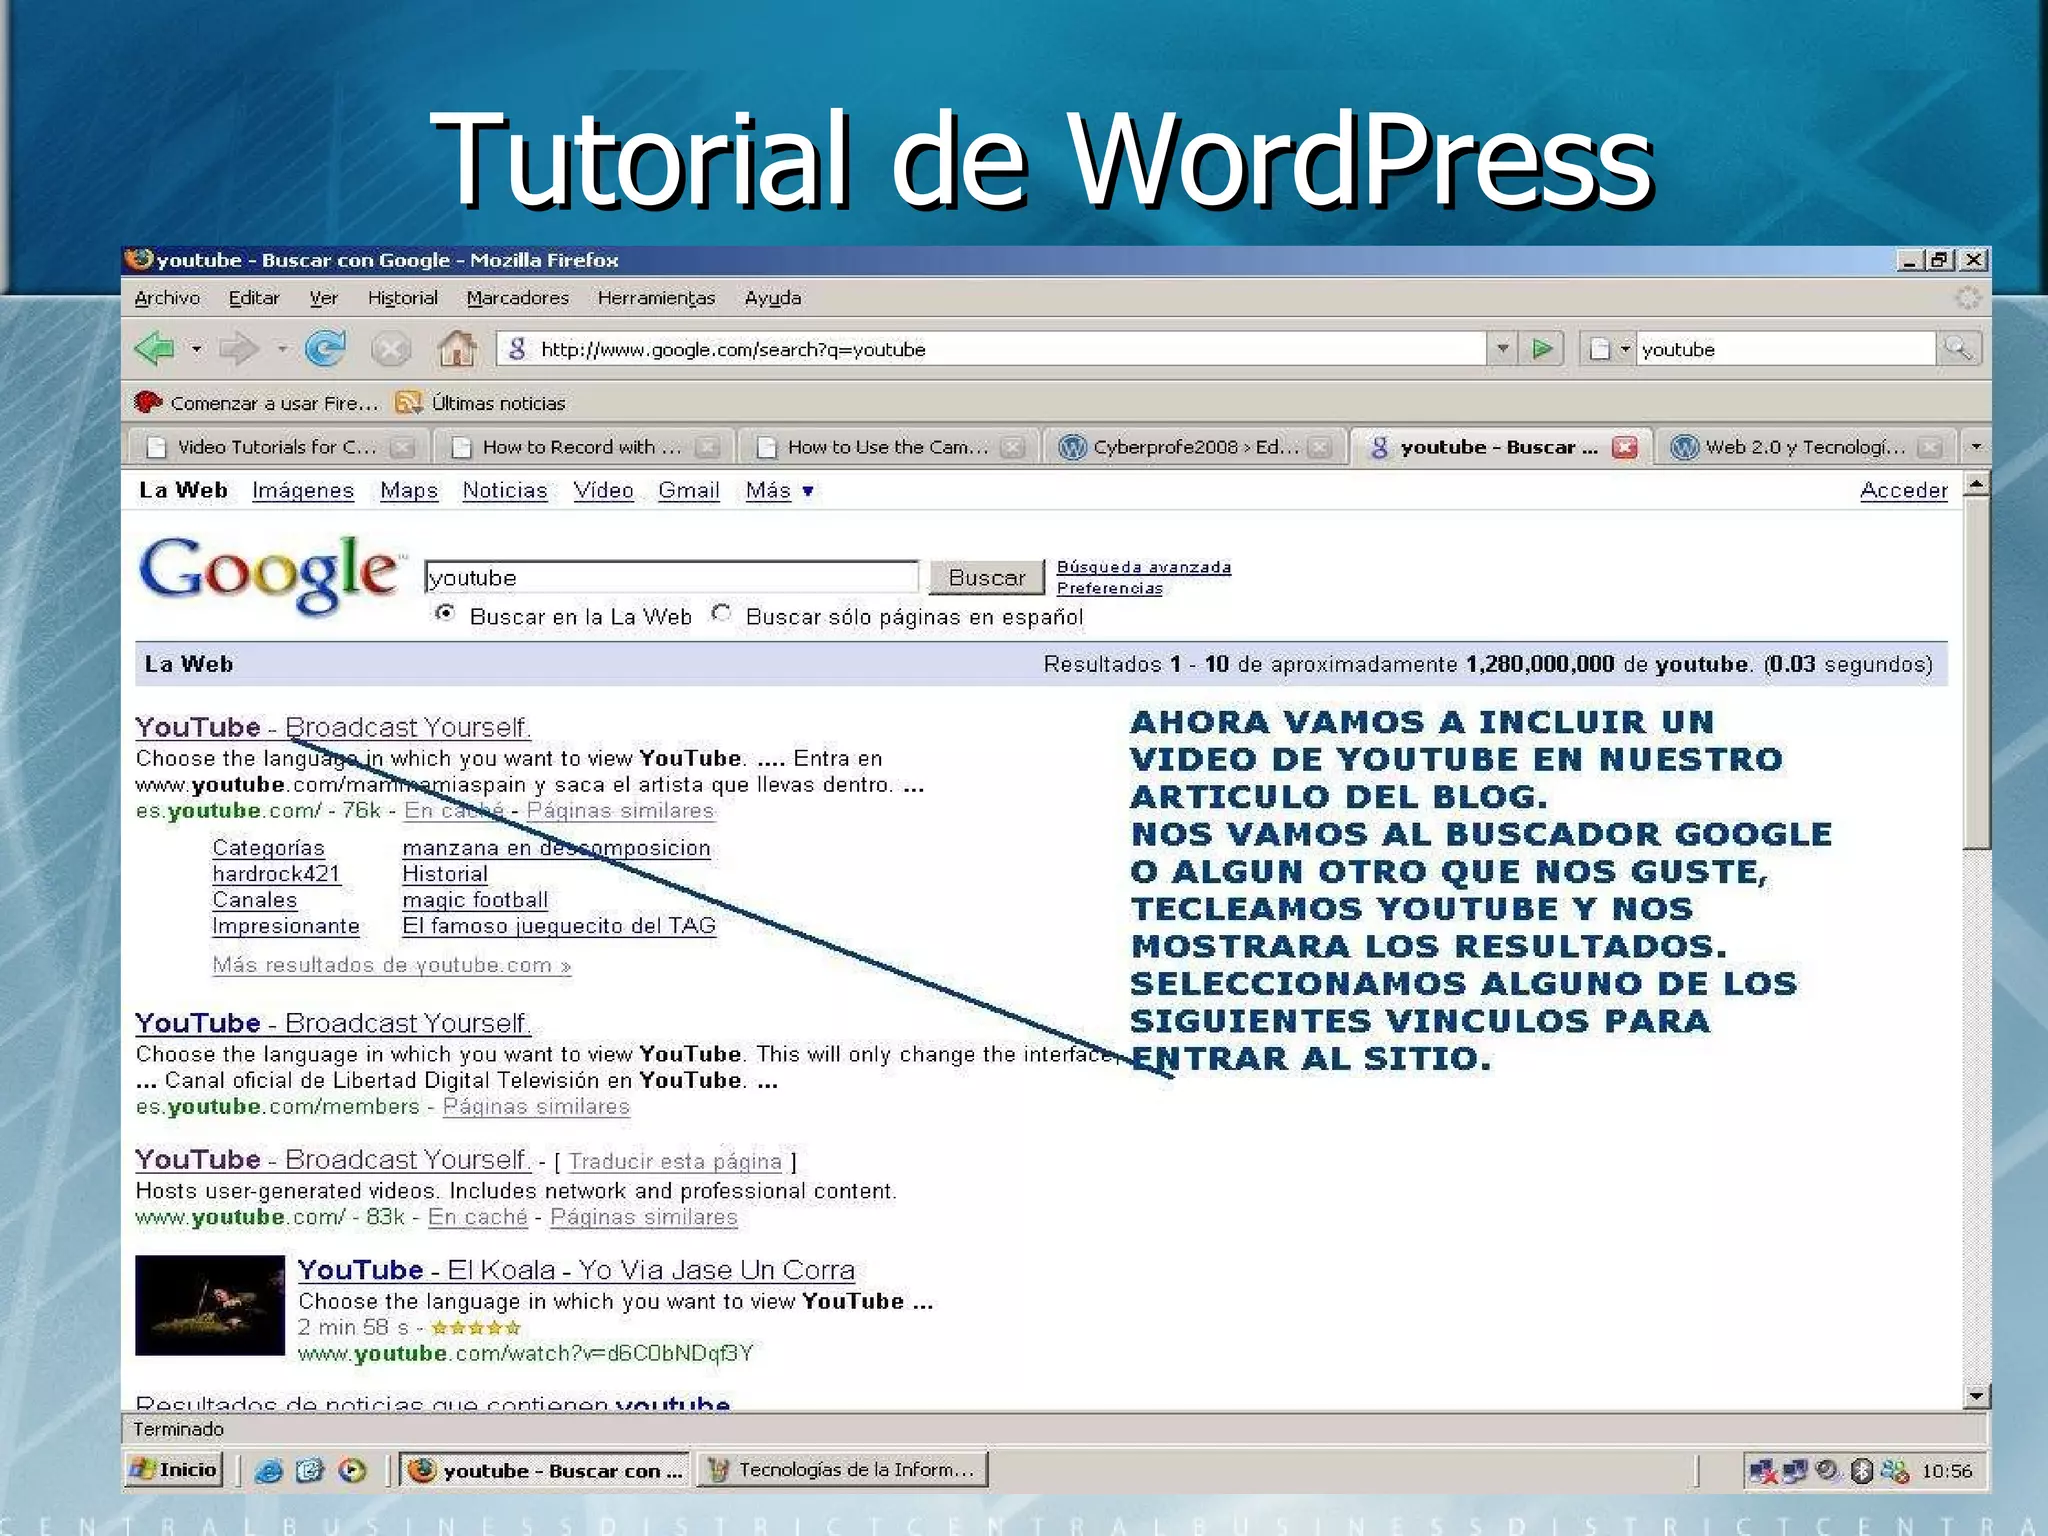Open first 'YouTube - Broadcast Yourself' result
The image size is (2048, 1536).
[333, 727]
